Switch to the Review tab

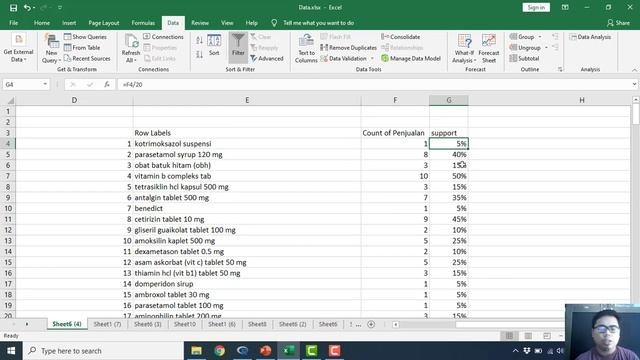pyautogui.click(x=200, y=23)
